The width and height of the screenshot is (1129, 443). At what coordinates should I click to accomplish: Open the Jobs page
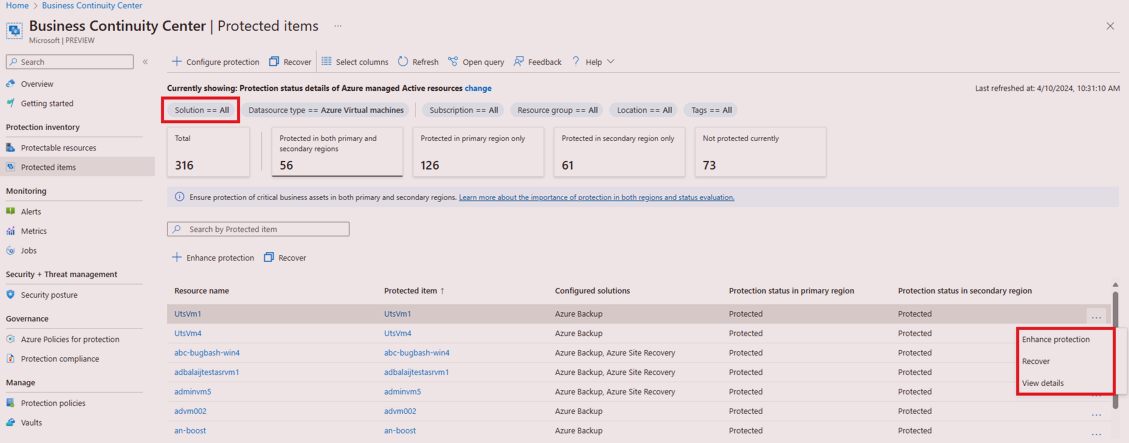pyautogui.click(x=29, y=250)
